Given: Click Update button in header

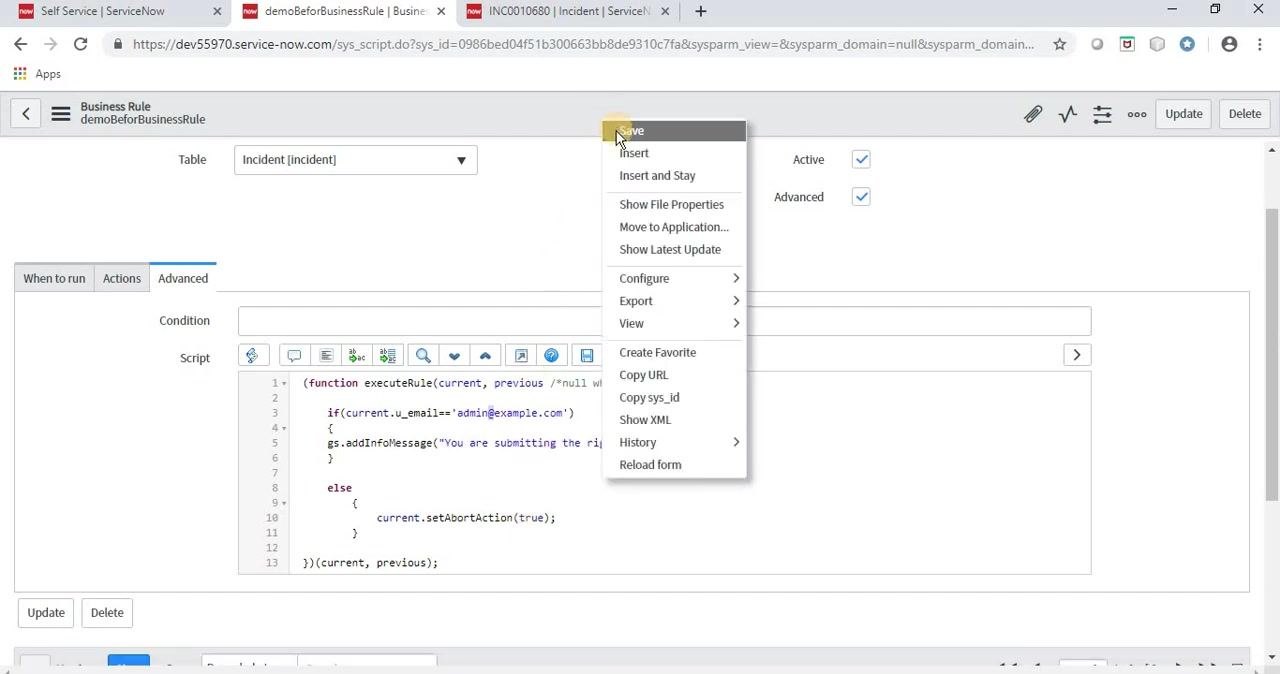Looking at the screenshot, I should click(x=1184, y=114).
